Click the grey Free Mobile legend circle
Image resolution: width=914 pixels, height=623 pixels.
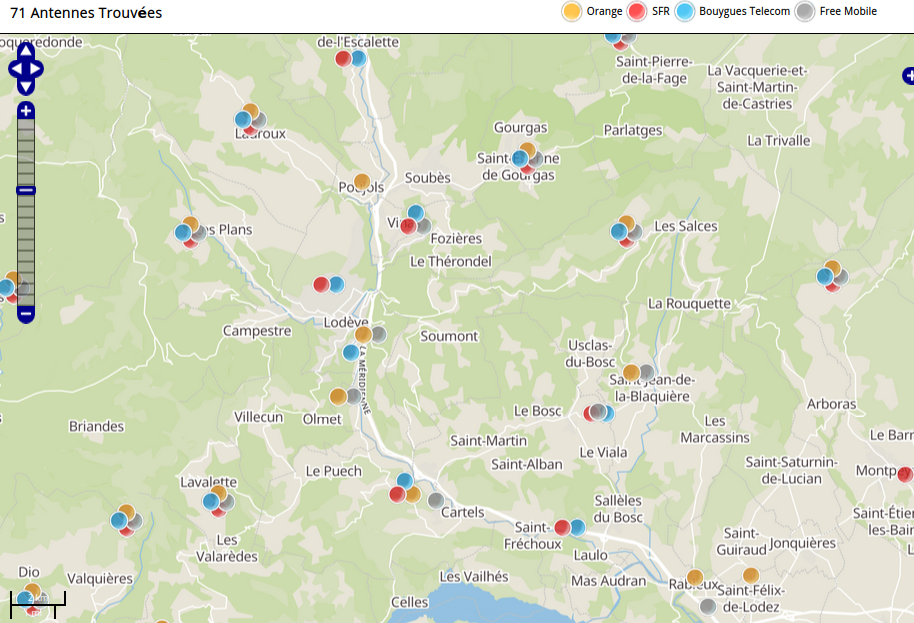pyautogui.click(x=805, y=12)
